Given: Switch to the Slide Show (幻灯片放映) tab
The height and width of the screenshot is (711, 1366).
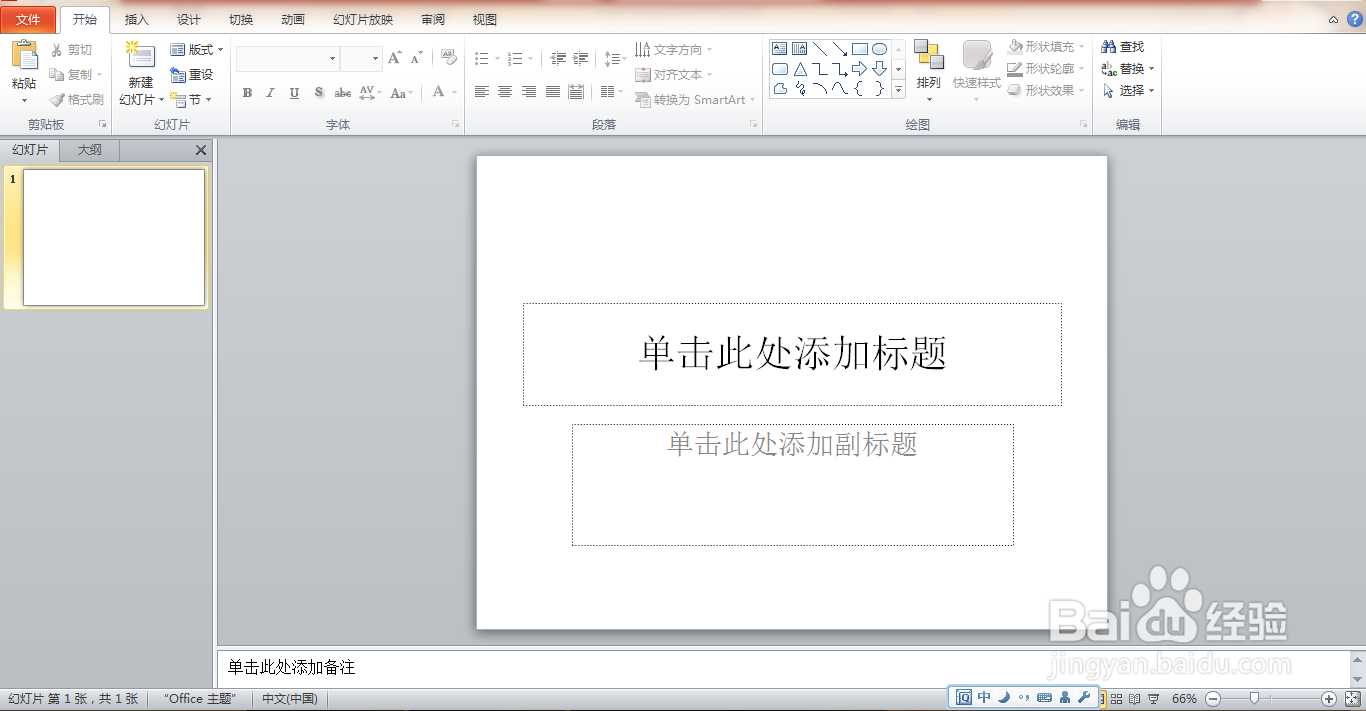Looking at the screenshot, I should point(363,20).
